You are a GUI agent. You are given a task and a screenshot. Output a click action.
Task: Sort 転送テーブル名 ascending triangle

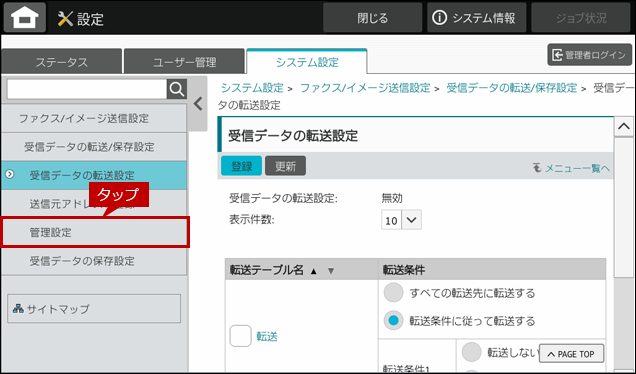[314, 271]
